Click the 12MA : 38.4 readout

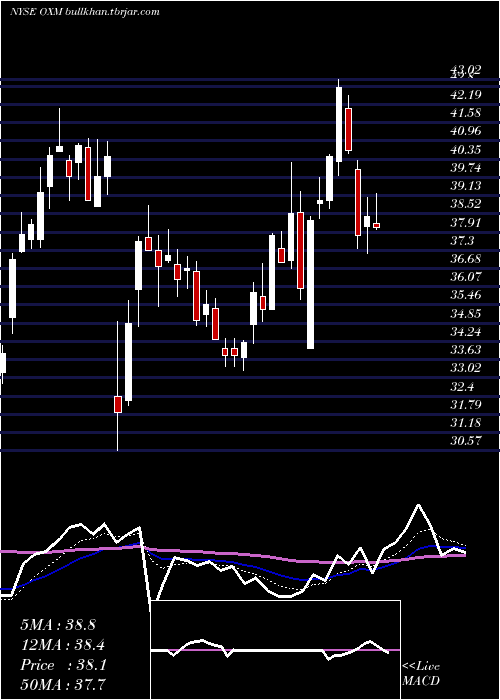tap(63, 645)
